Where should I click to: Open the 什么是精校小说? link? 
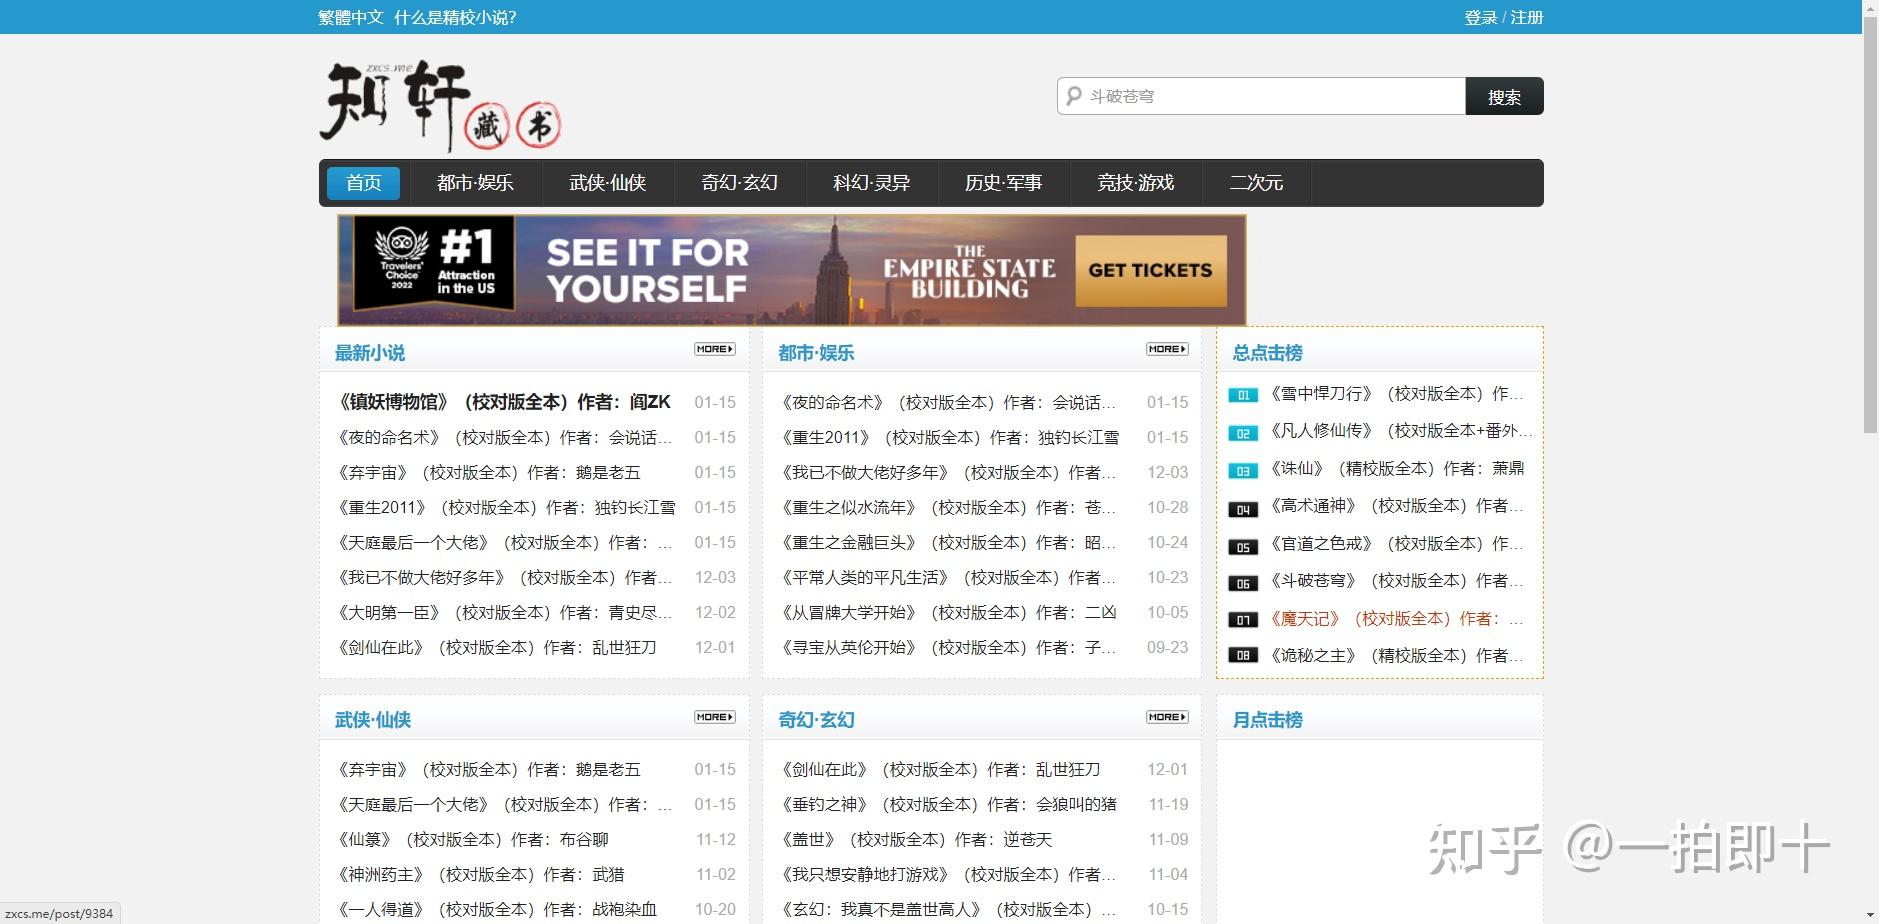point(455,17)
